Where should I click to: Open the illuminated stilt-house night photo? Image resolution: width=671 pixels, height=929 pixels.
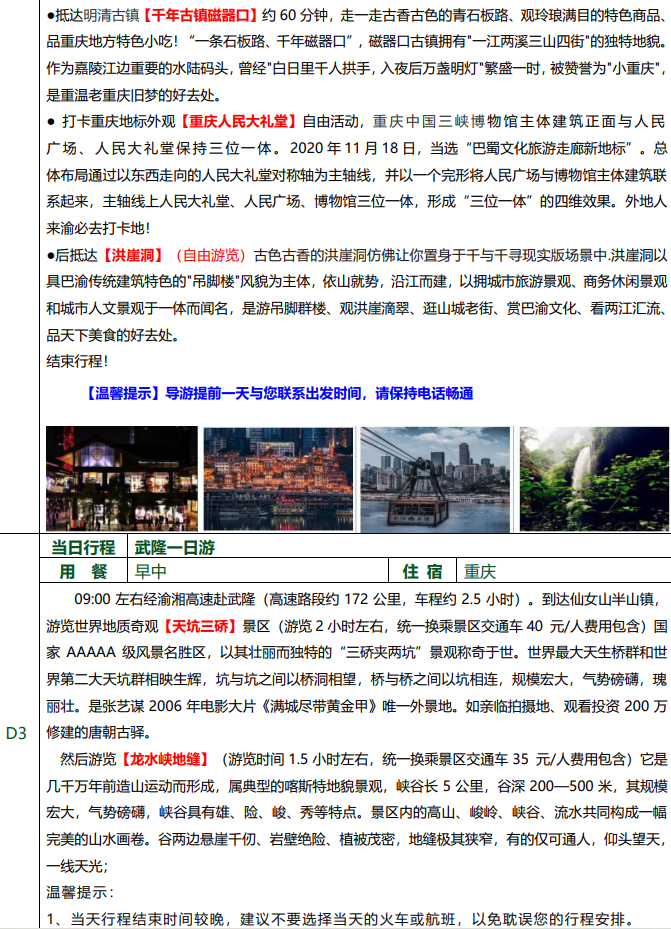(277, 478)
